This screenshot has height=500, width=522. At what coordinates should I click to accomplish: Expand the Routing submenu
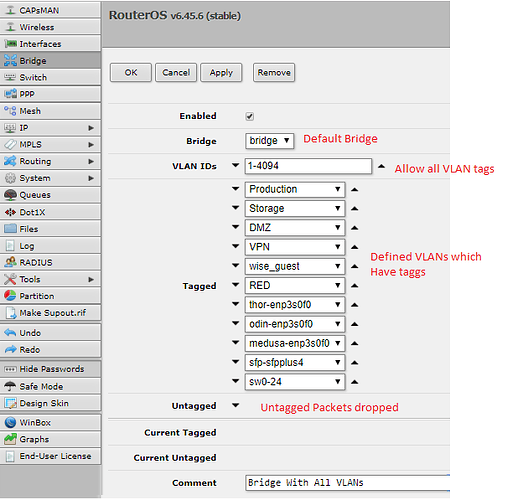pos(91,161)
